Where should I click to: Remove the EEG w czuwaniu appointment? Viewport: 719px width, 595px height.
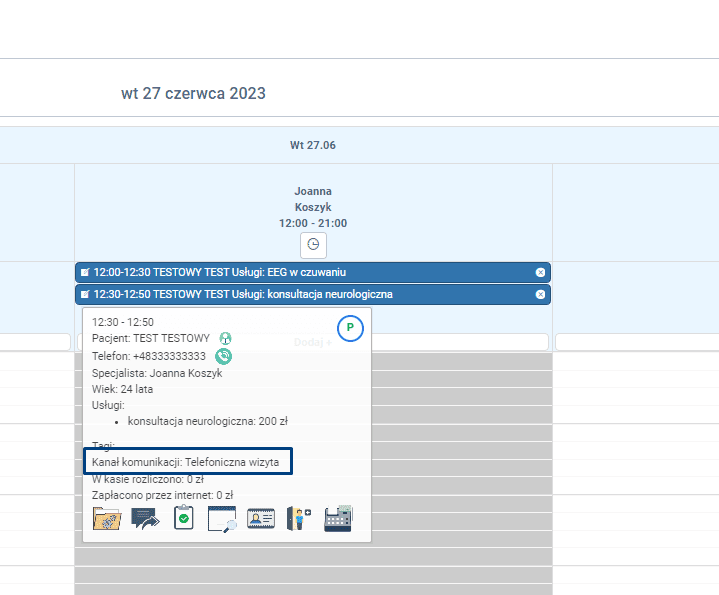tap(540, 272)
